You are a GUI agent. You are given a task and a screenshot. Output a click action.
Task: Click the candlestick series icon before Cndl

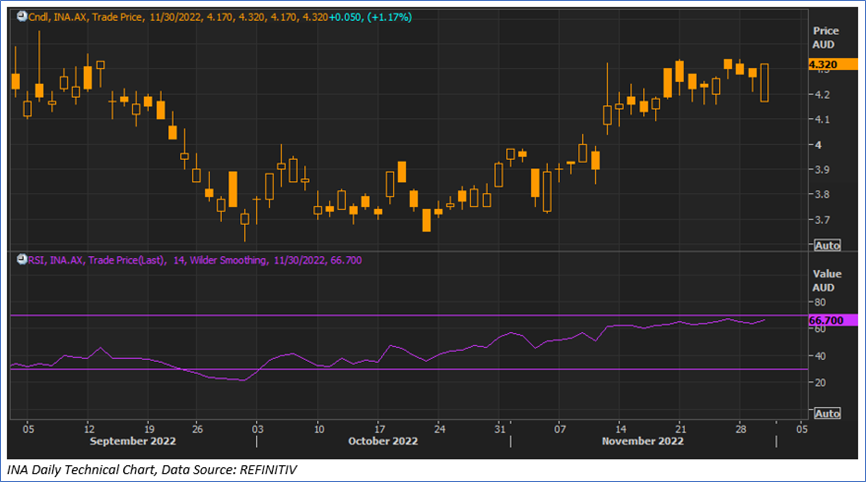22,17
